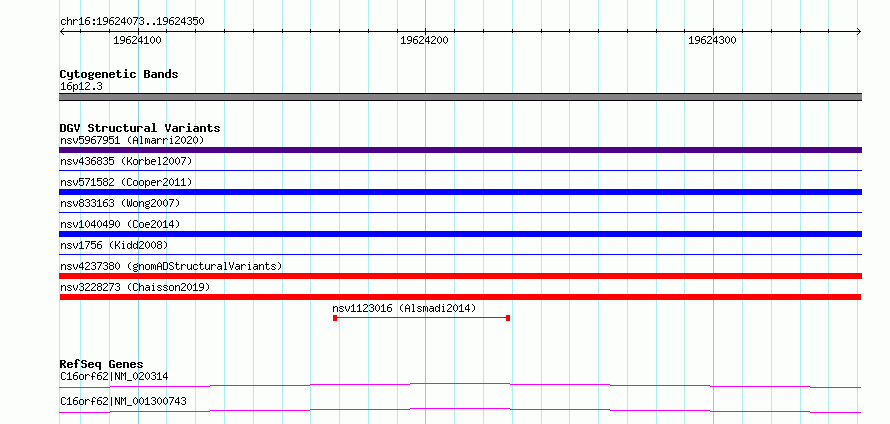The height and width of the screenshot is (424, 890).
Task: Click the nsv833163 (Wong2007) label
Action: 120,203
